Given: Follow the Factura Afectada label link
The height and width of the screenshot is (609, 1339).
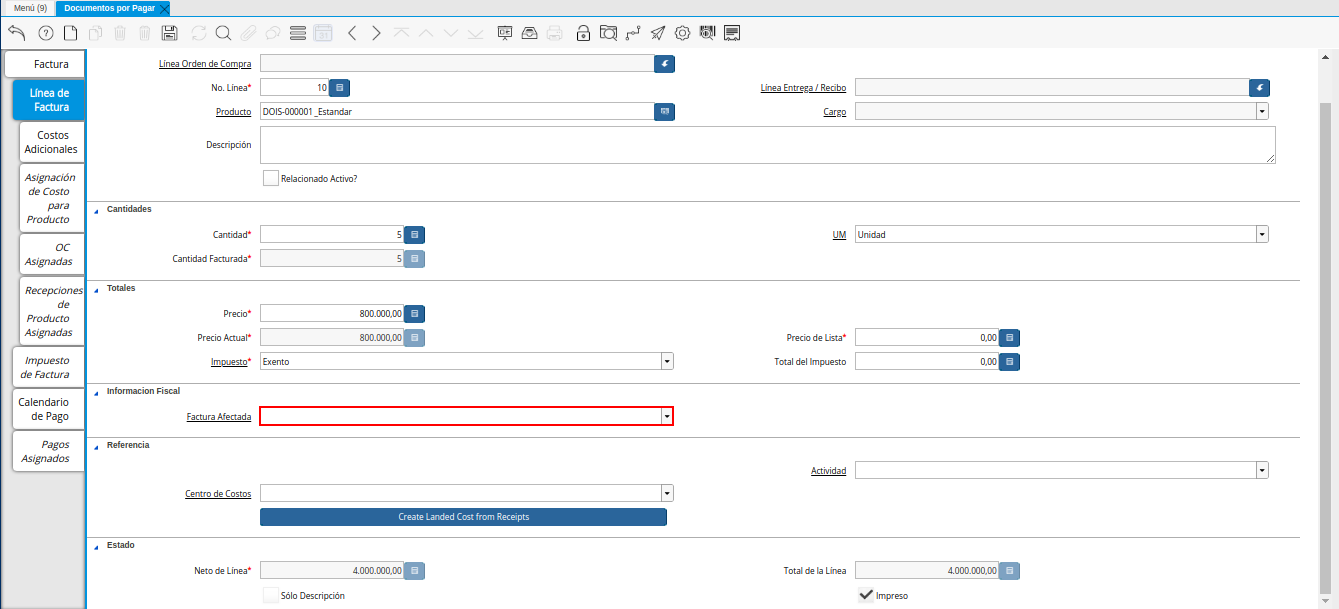Looking at the screenshot, I should click(219, 416).
